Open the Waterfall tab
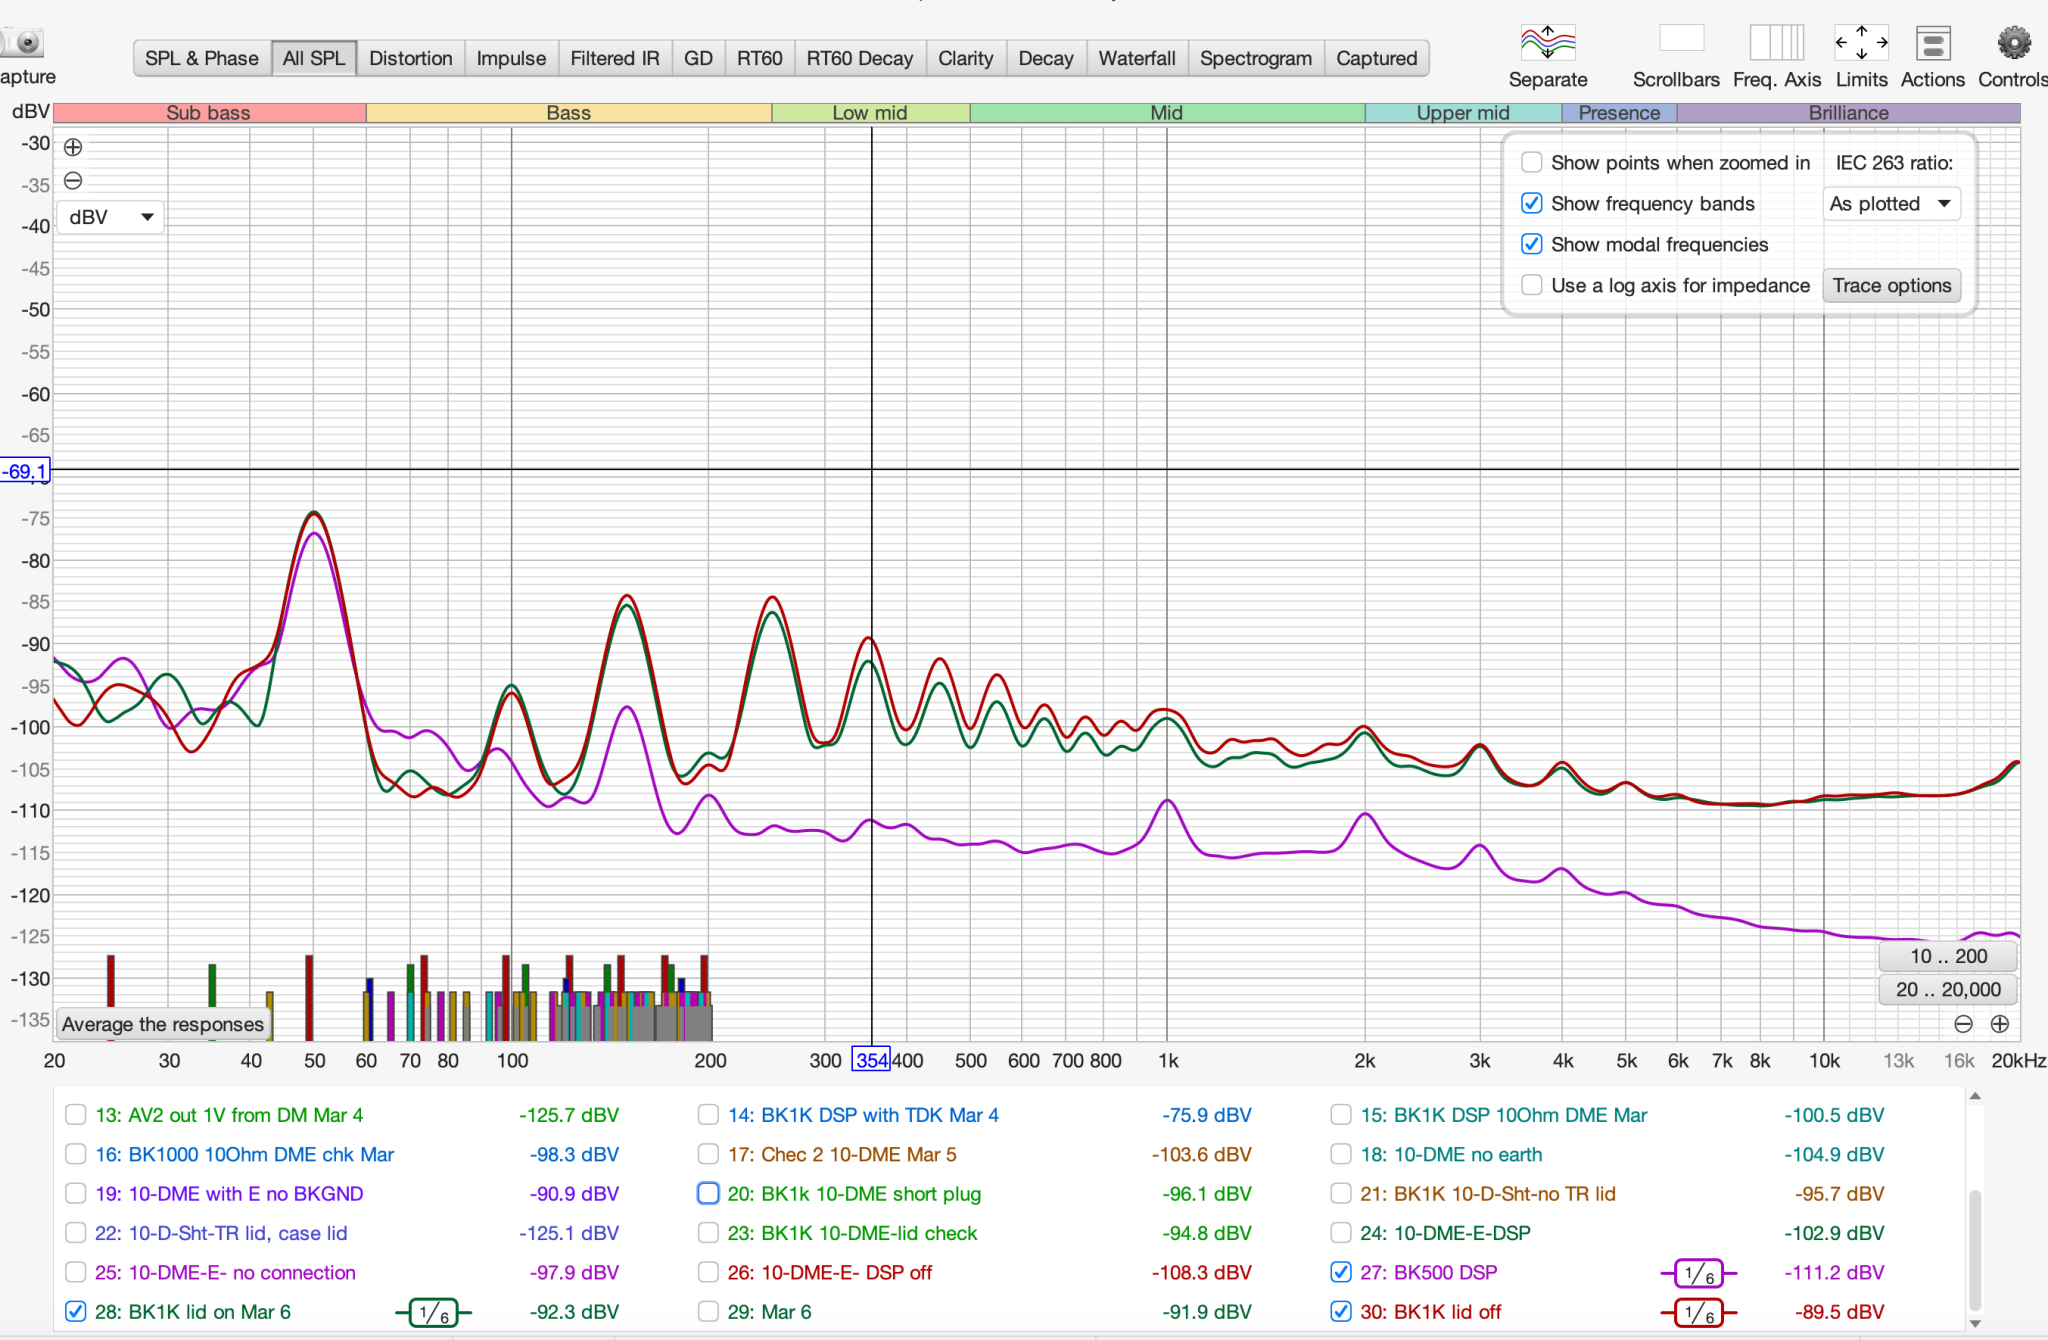 pos(1137,58)
